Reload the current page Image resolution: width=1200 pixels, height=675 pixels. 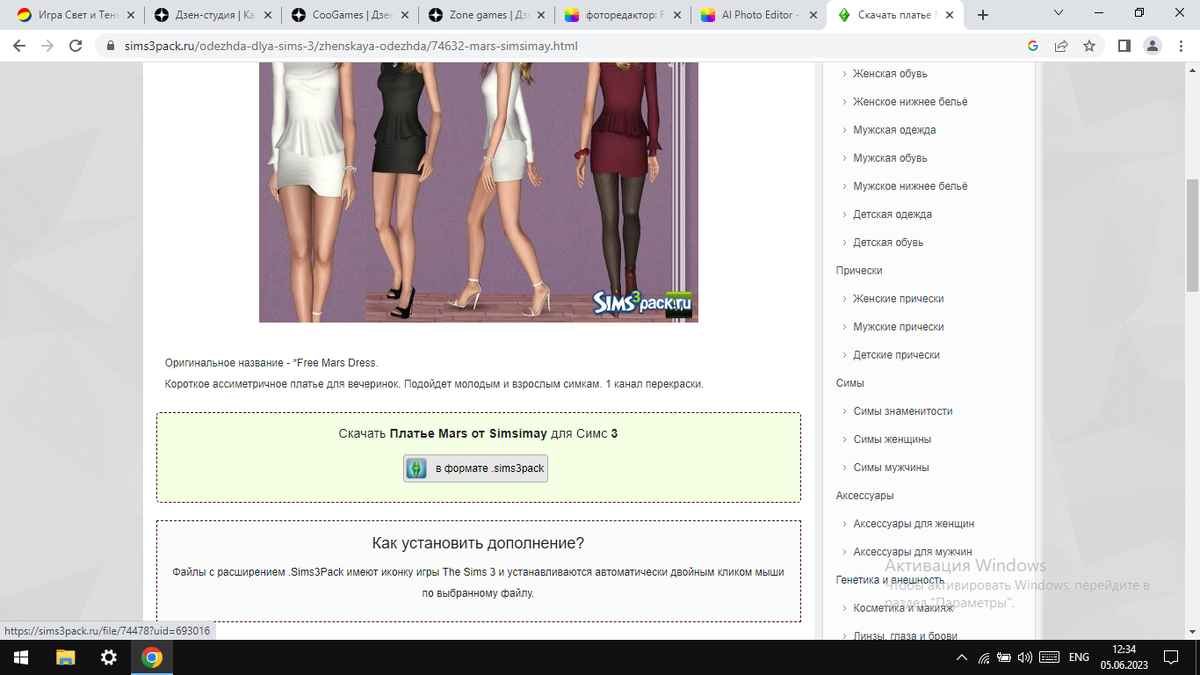click(x=76, y=46)
